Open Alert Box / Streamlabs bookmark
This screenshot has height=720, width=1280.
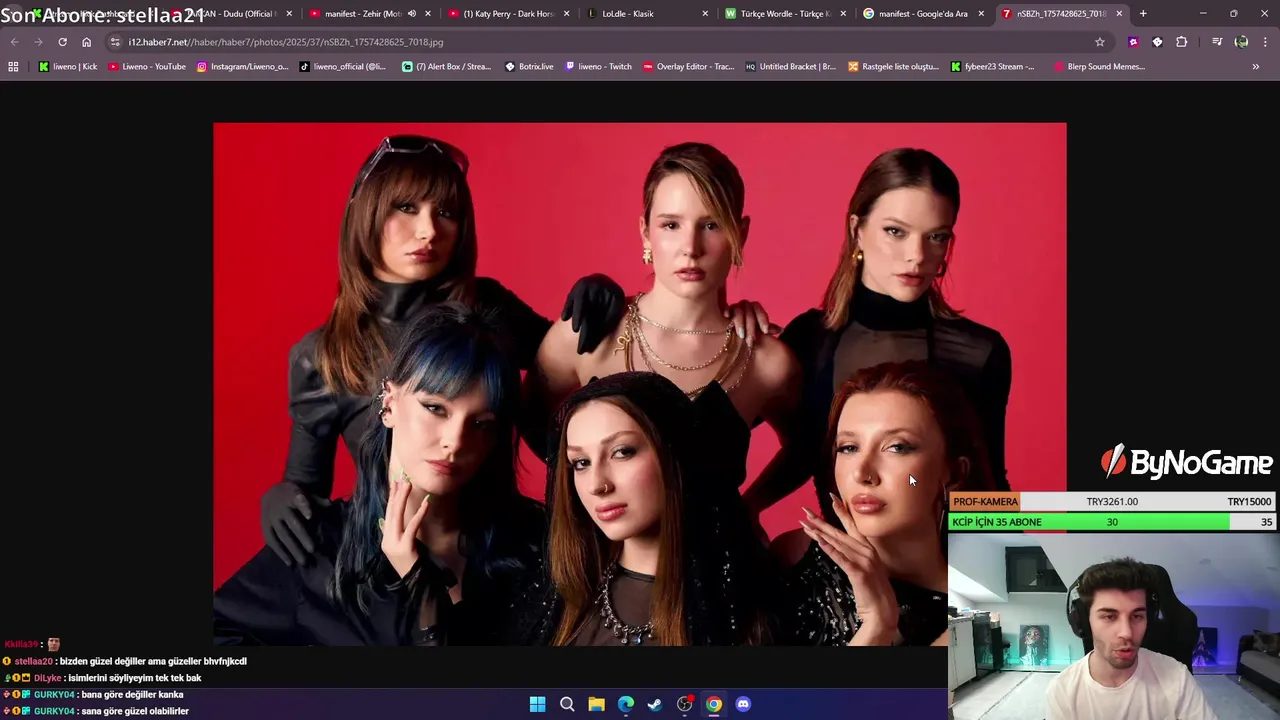tap(447, 67)
